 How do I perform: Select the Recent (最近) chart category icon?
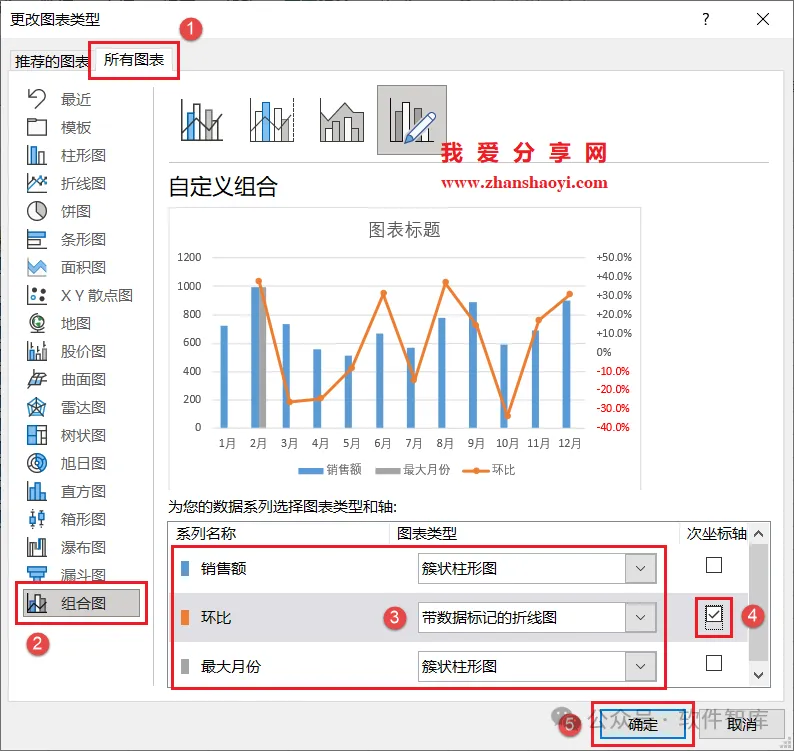coord(36,98)
